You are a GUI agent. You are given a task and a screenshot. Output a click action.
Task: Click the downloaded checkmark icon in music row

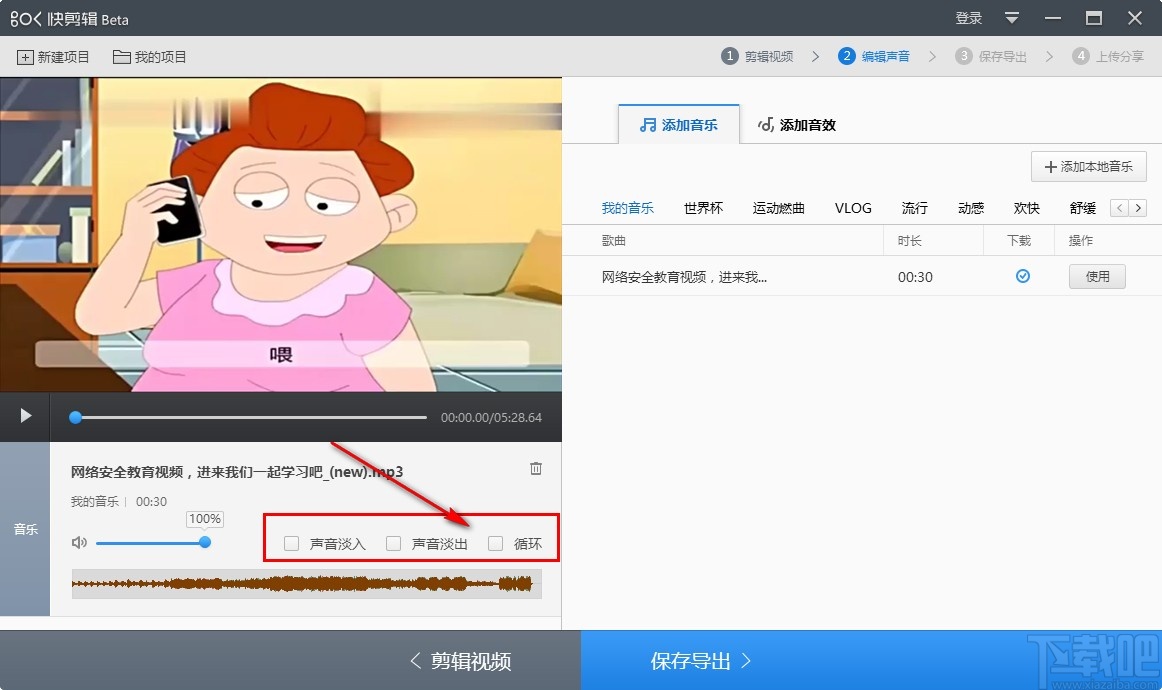coord(1023,276)
